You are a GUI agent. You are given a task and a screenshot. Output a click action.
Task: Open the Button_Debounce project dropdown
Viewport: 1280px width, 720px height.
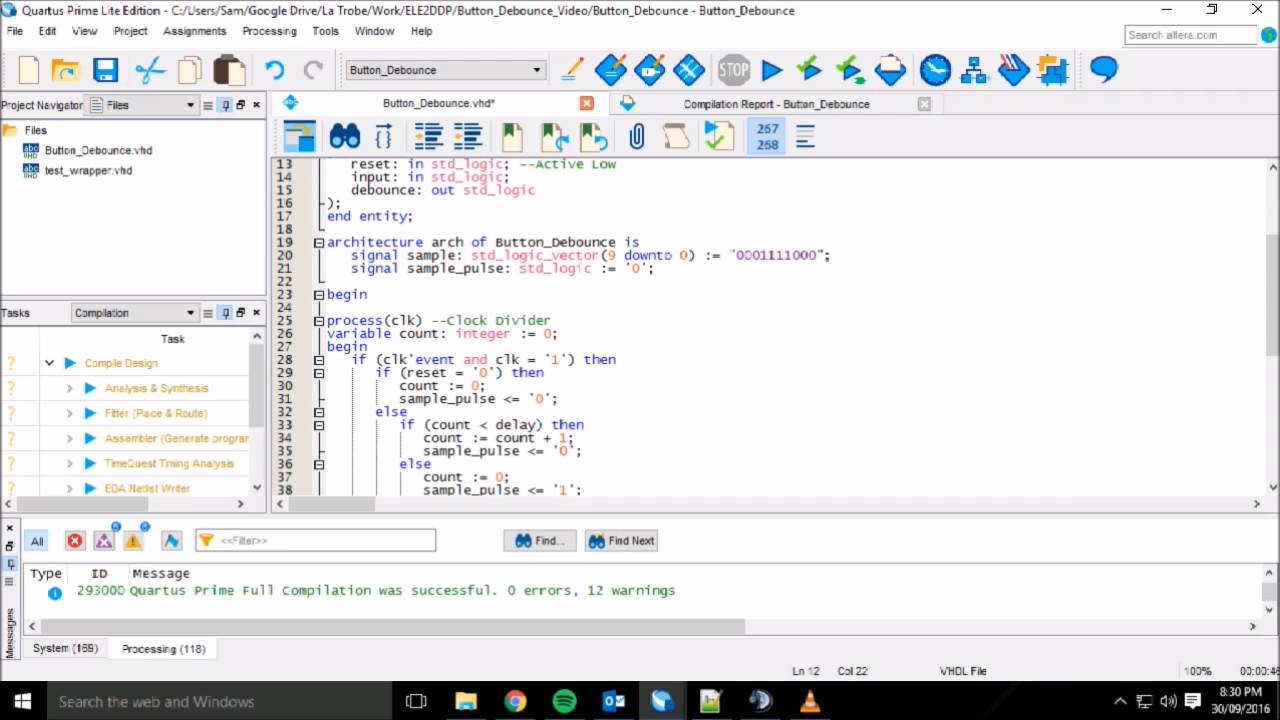[x=445, y=70]
